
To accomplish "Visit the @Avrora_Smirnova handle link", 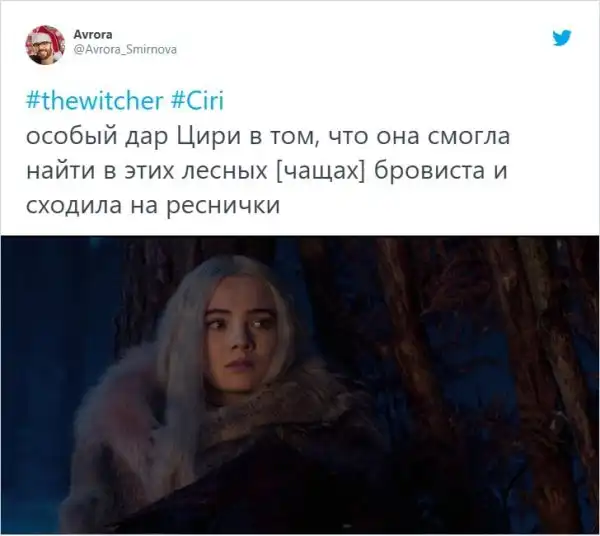I will coord(125,49).
